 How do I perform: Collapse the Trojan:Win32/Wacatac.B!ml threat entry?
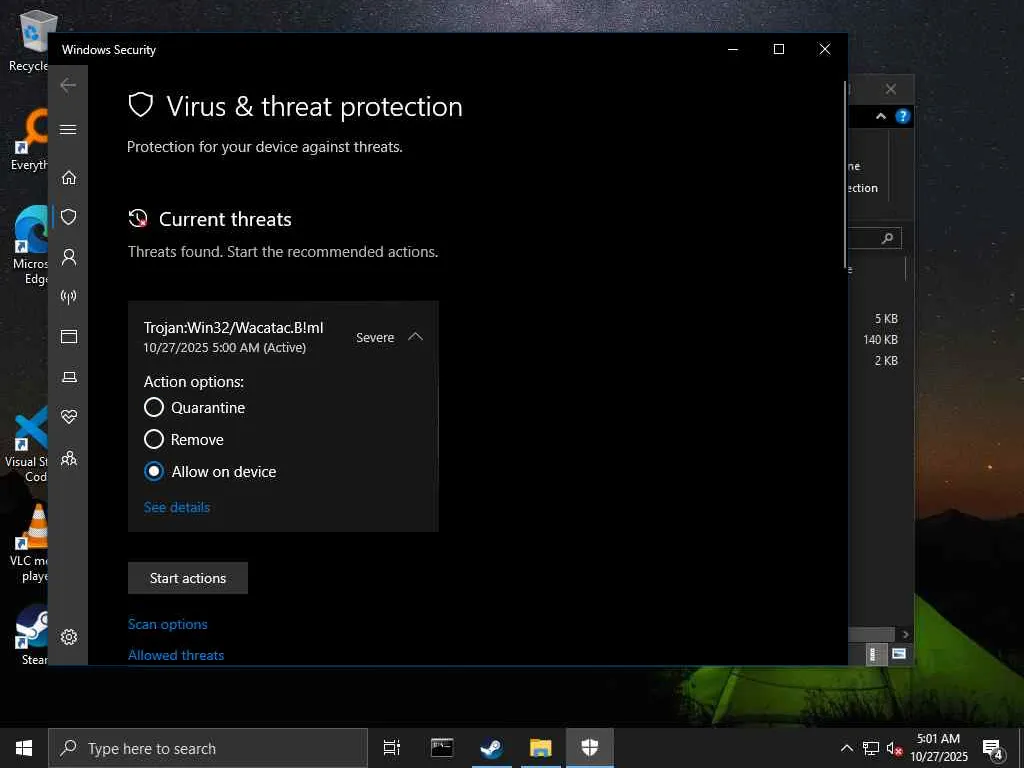click(415, 337)
